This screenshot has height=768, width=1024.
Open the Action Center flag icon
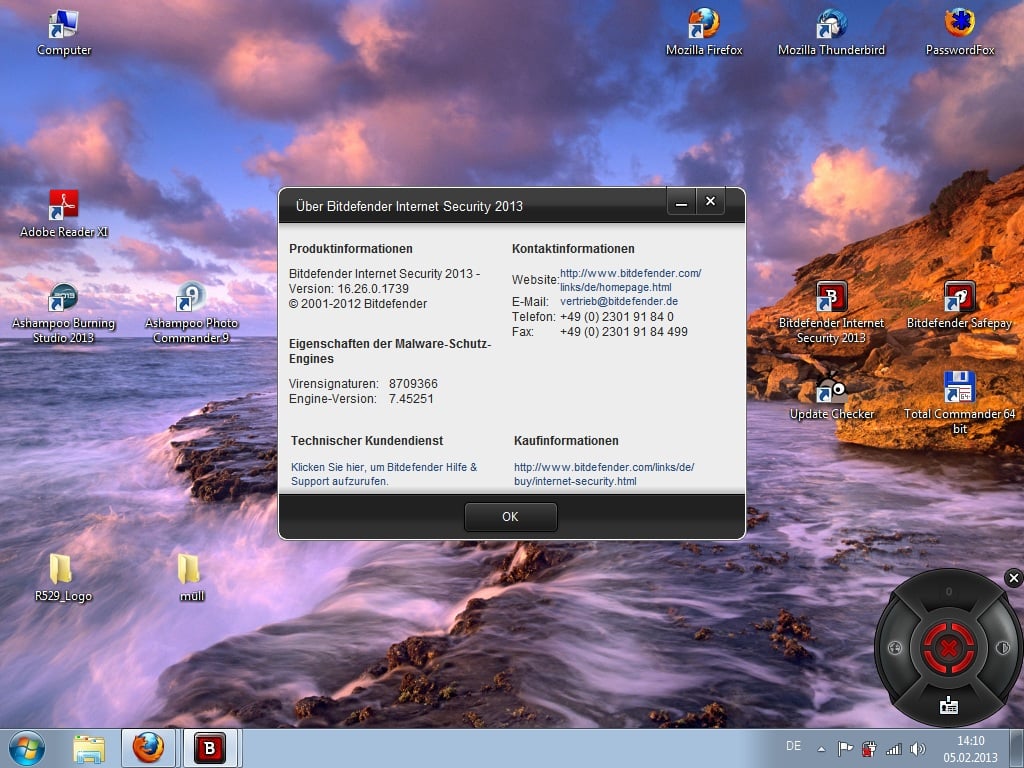845,749
